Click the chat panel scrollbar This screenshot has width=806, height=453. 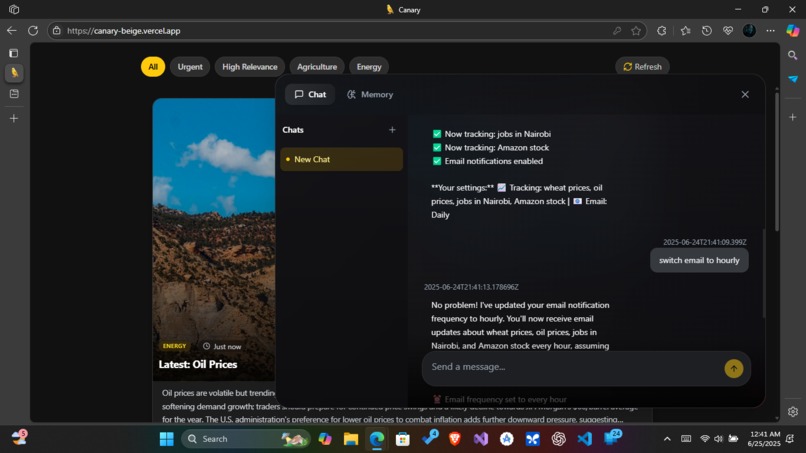[764, 273]
